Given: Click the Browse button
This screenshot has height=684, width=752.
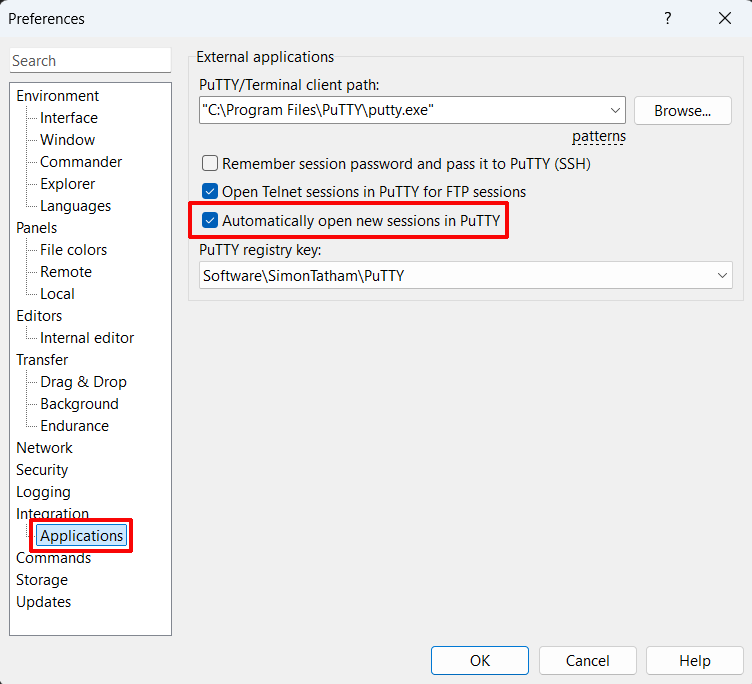Looking at the screenshot, I should coord(682,110).
